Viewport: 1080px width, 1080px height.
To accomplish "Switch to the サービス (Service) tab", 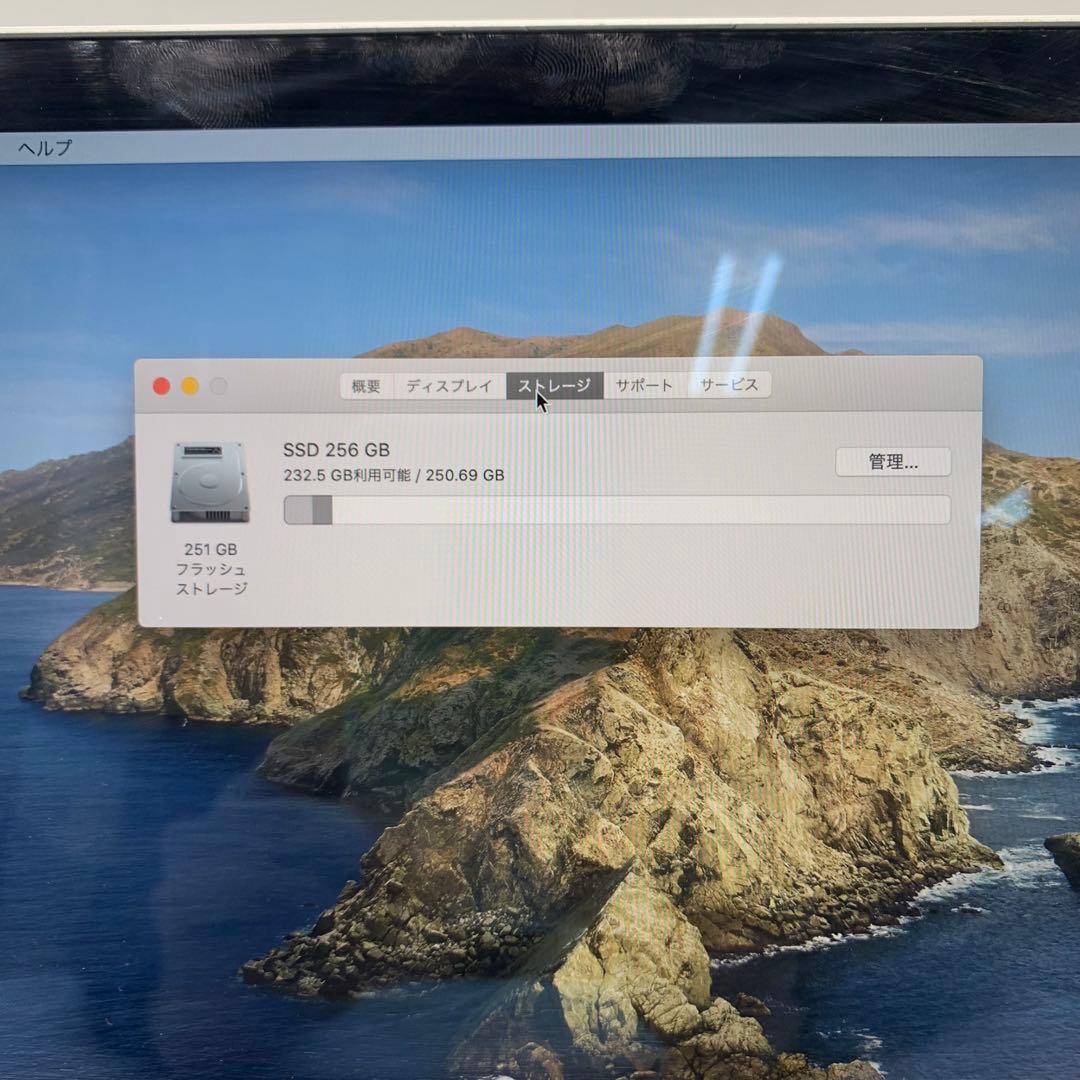I will pyautogui.click(x=729, y=383).
